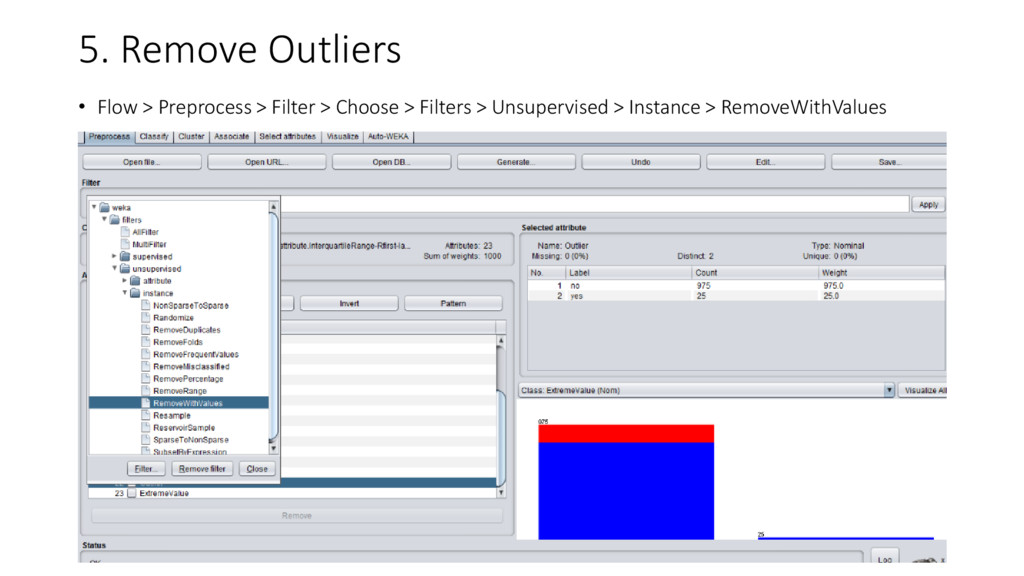Click the Weight column header
The image size is (1024, 576).
881,273
